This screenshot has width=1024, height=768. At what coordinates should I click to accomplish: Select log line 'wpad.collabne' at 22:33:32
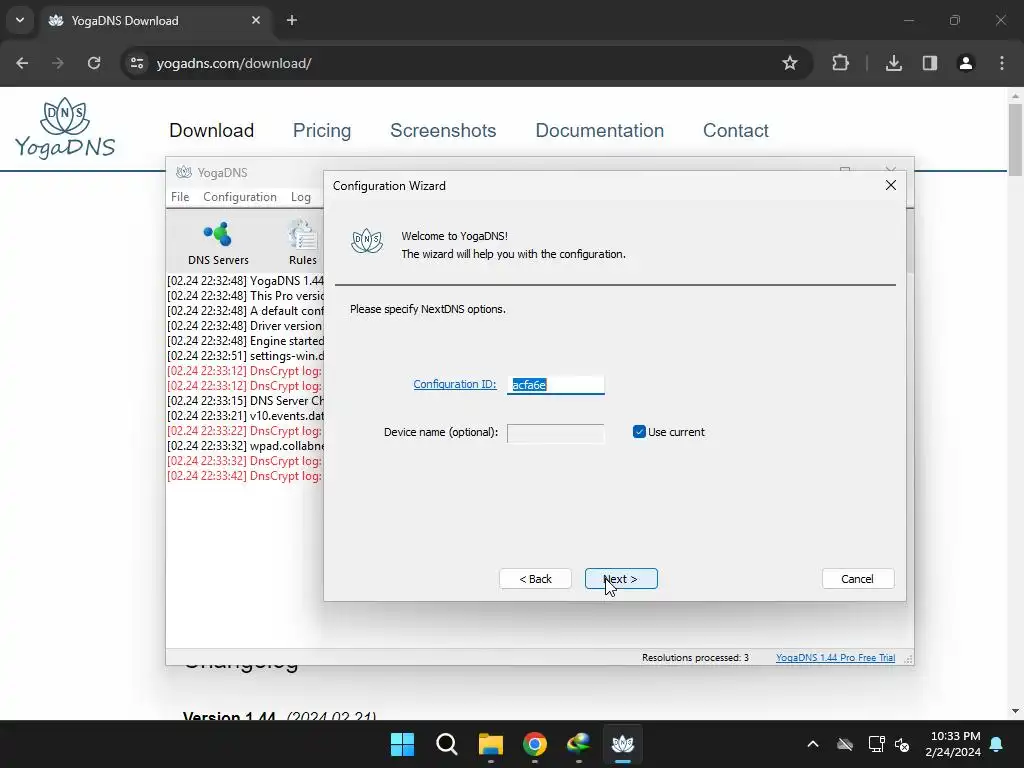tap(245, 446)
